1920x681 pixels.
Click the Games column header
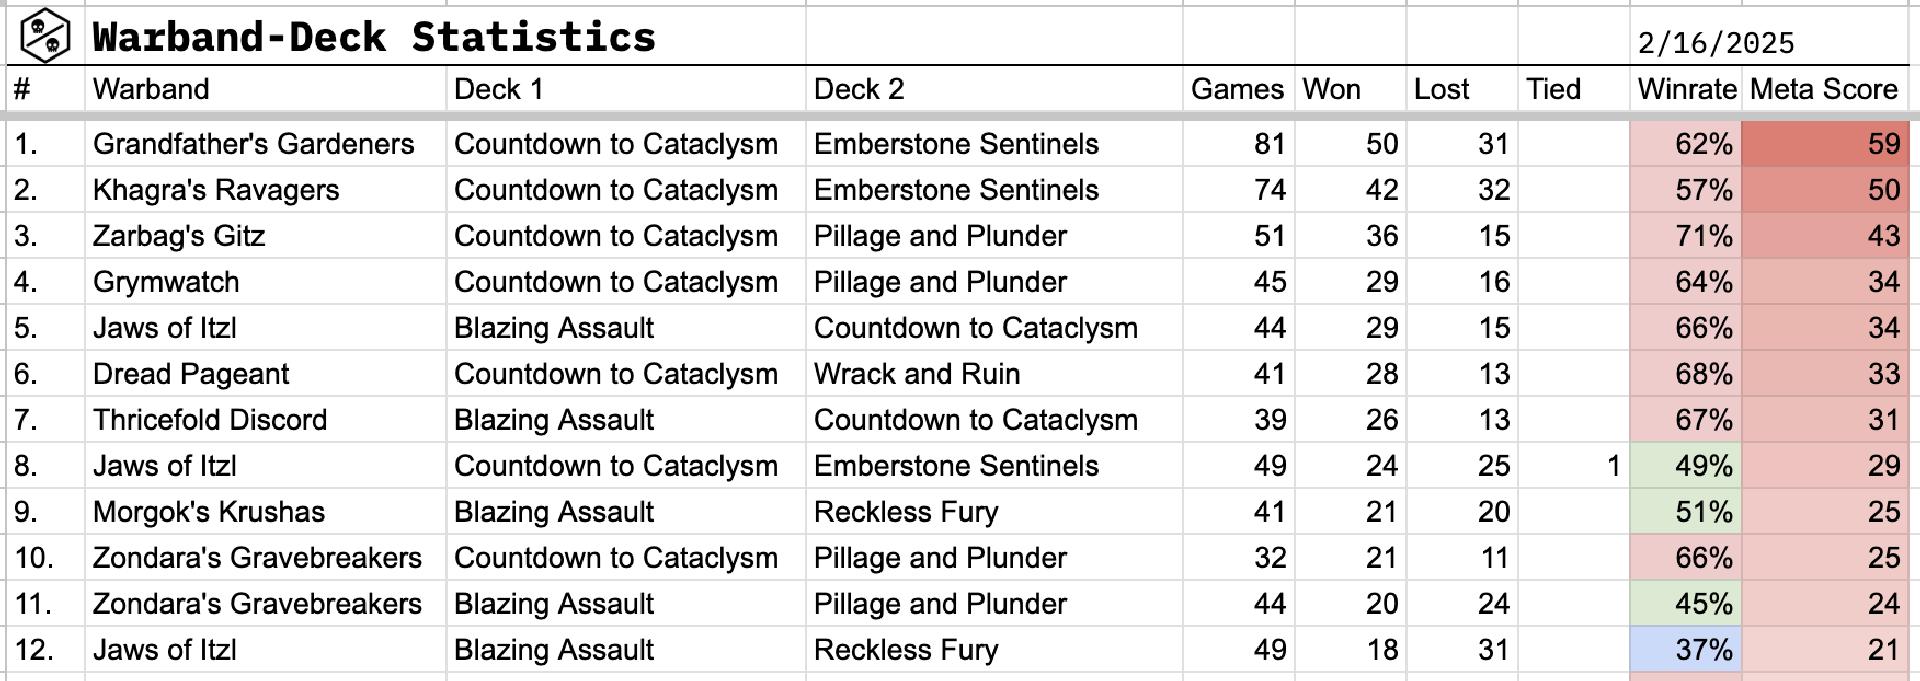(1236, 89)
